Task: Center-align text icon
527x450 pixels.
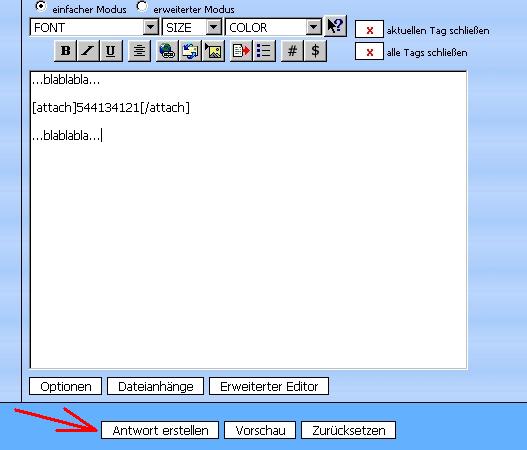Action: (x=139, y=51)
